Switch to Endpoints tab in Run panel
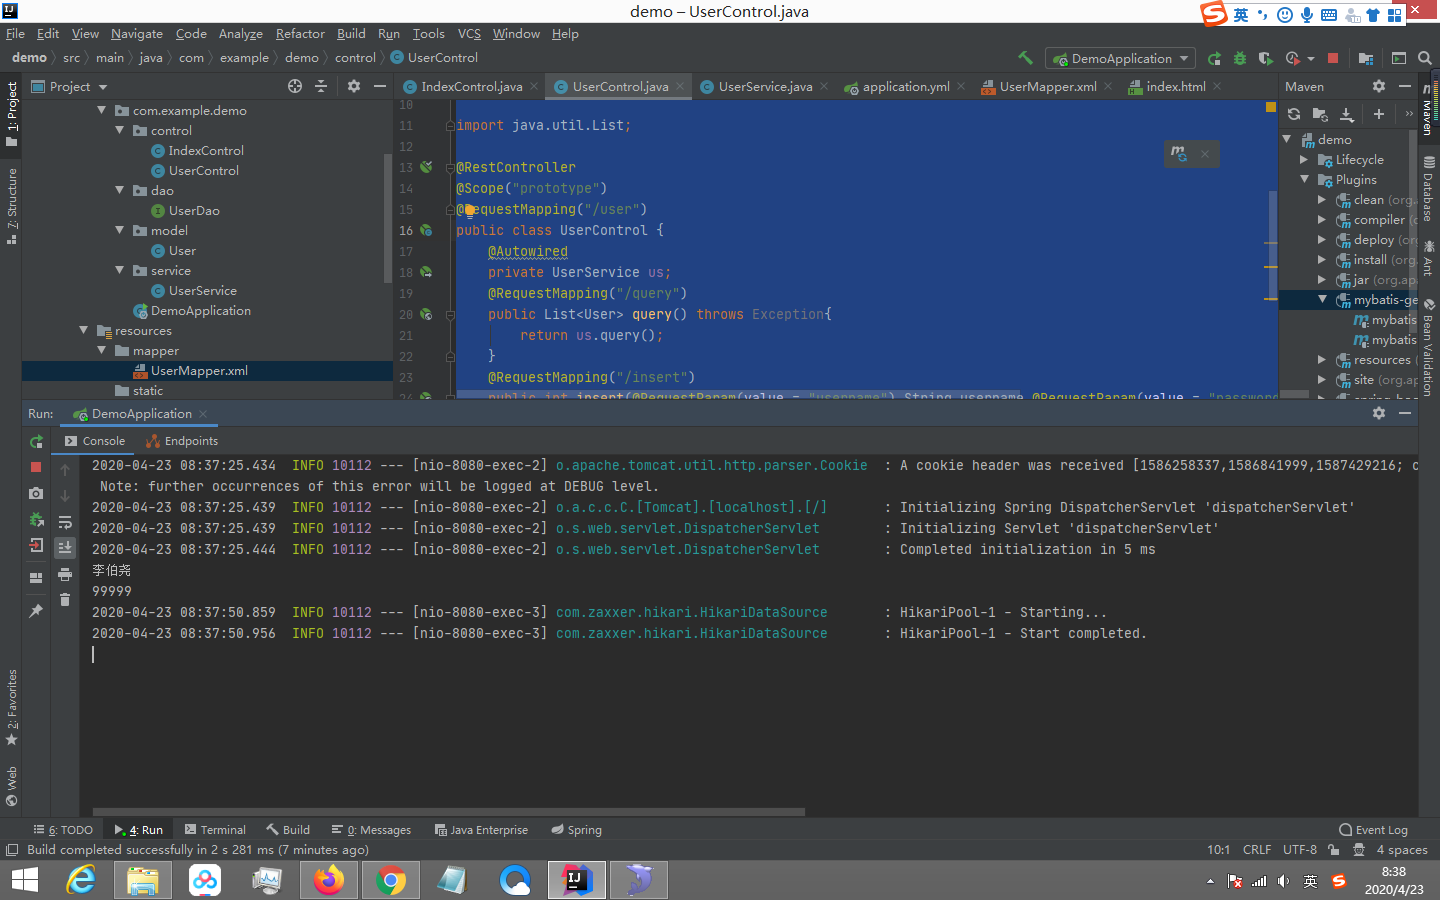 pos(182,440)
